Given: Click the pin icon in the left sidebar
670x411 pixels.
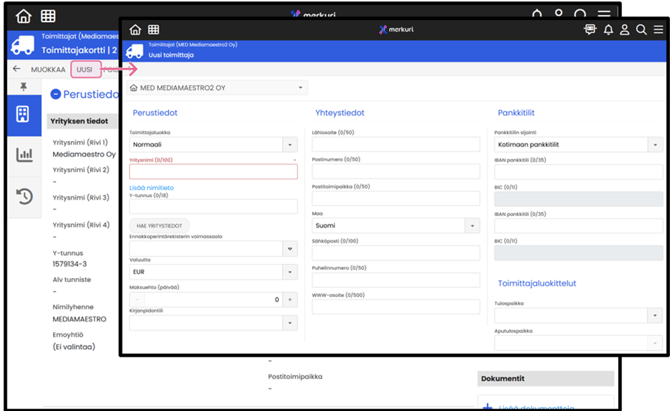Looking at the screenshot, I should [x=22, y=88].
